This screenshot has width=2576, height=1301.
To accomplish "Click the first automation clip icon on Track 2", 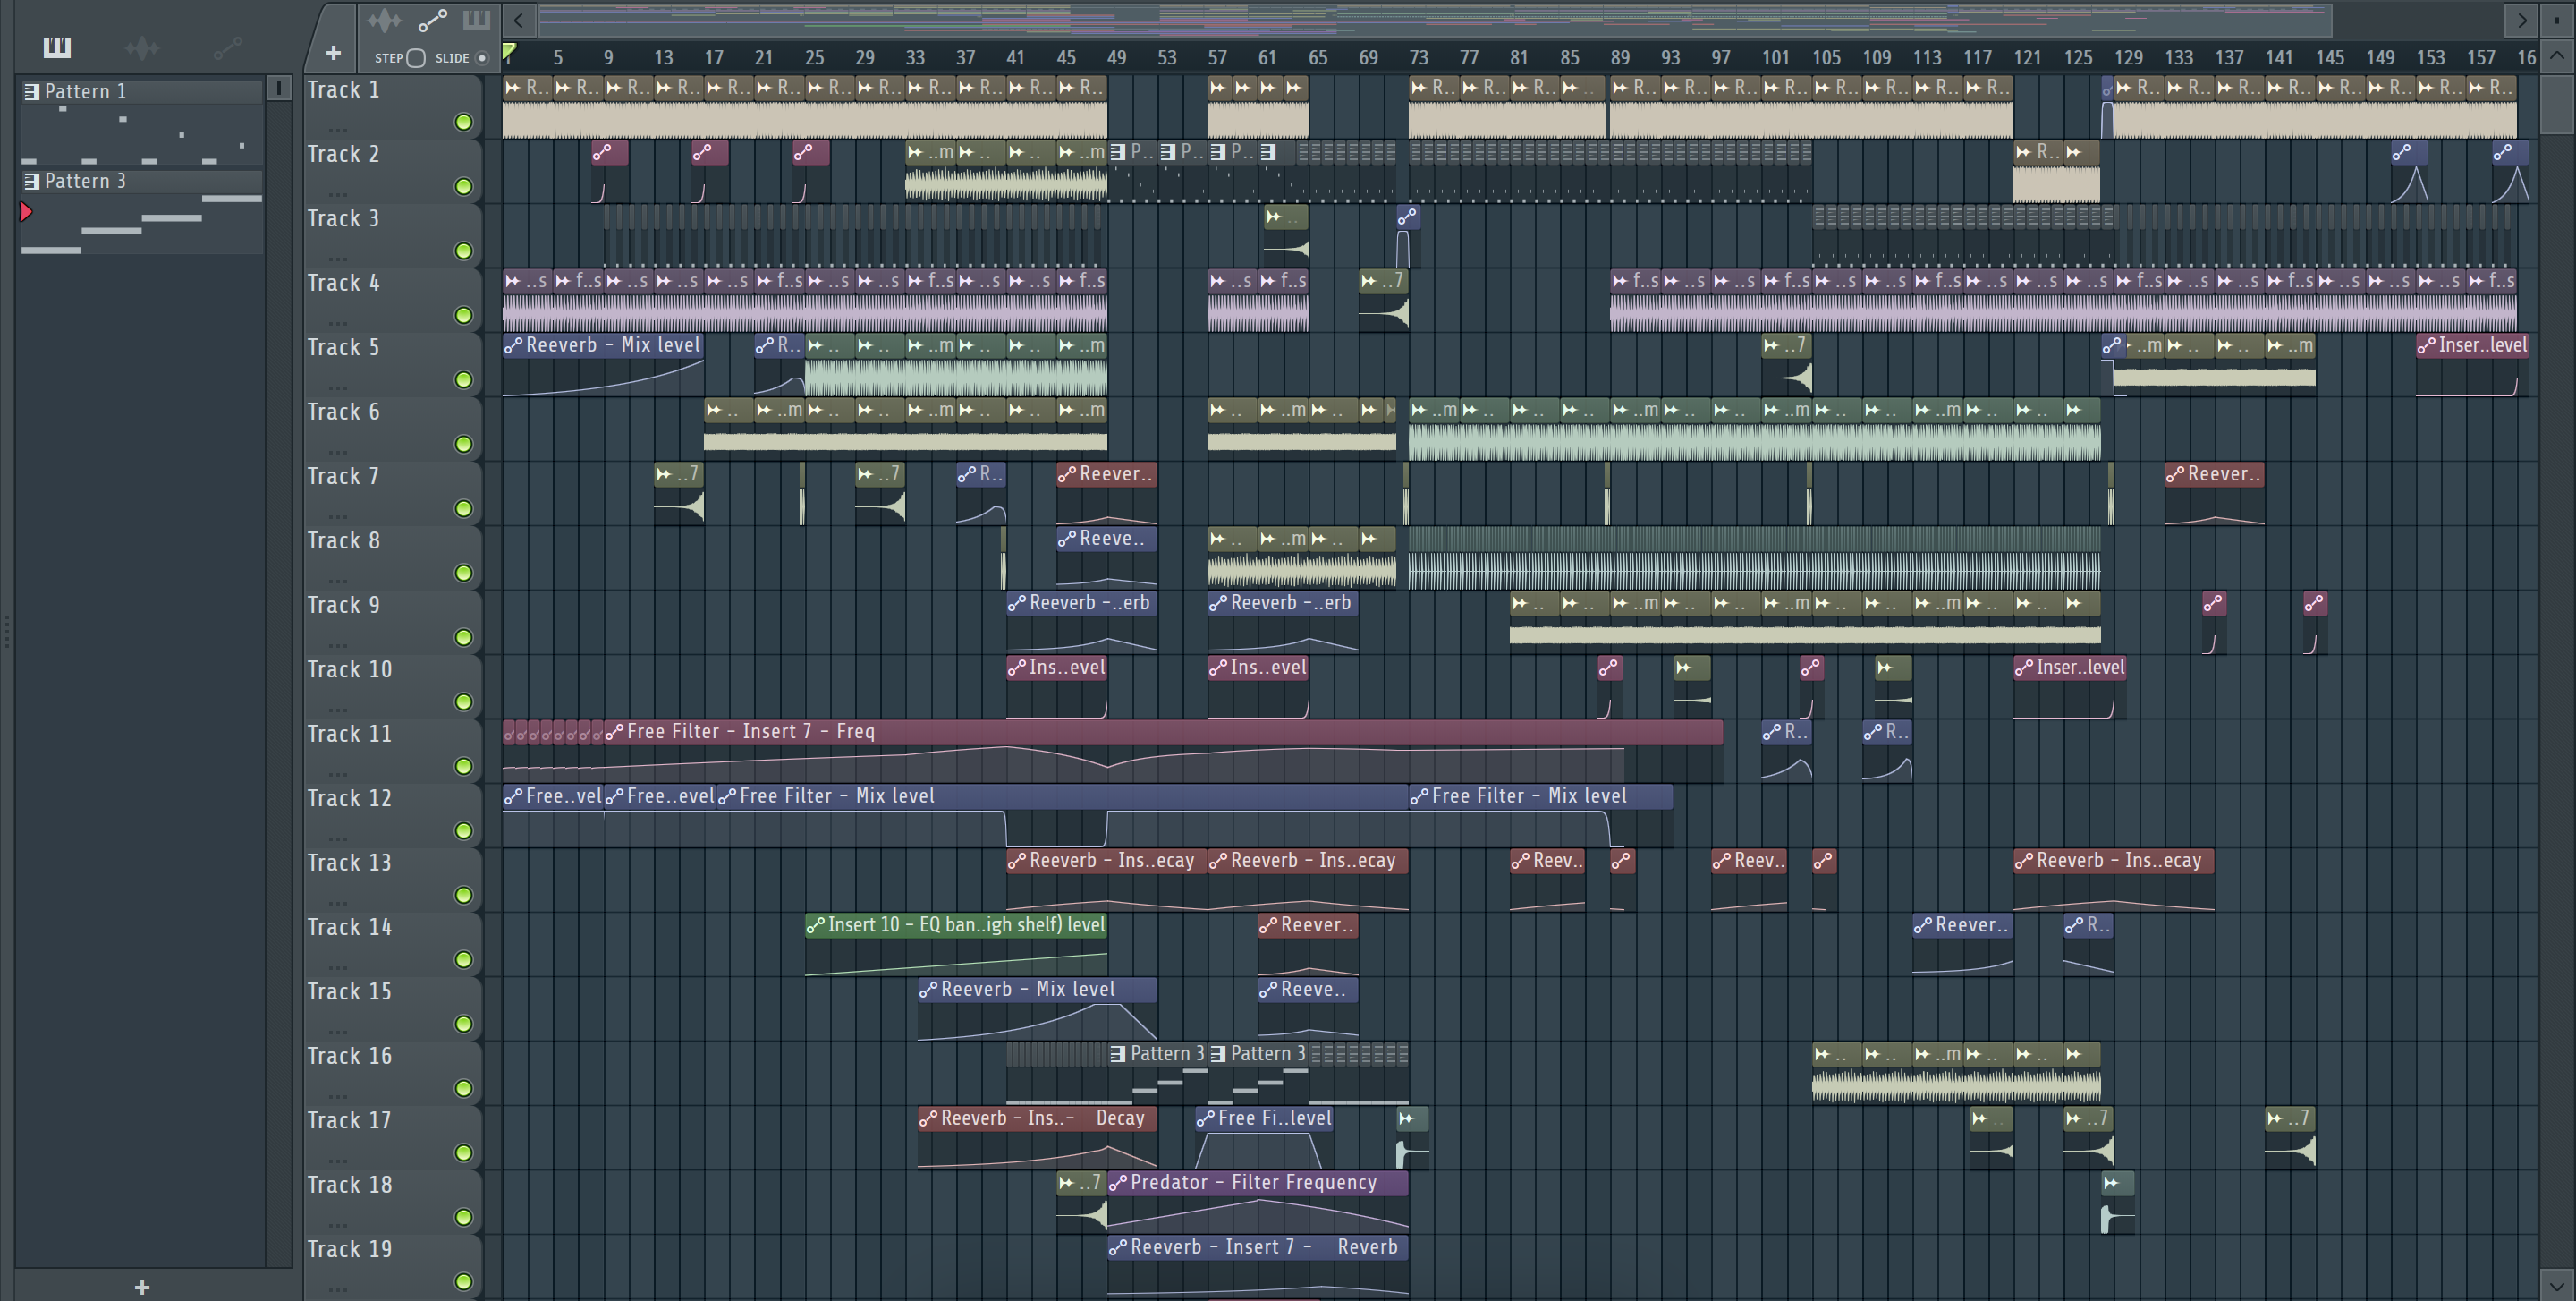I will click(x=602, y=153).
